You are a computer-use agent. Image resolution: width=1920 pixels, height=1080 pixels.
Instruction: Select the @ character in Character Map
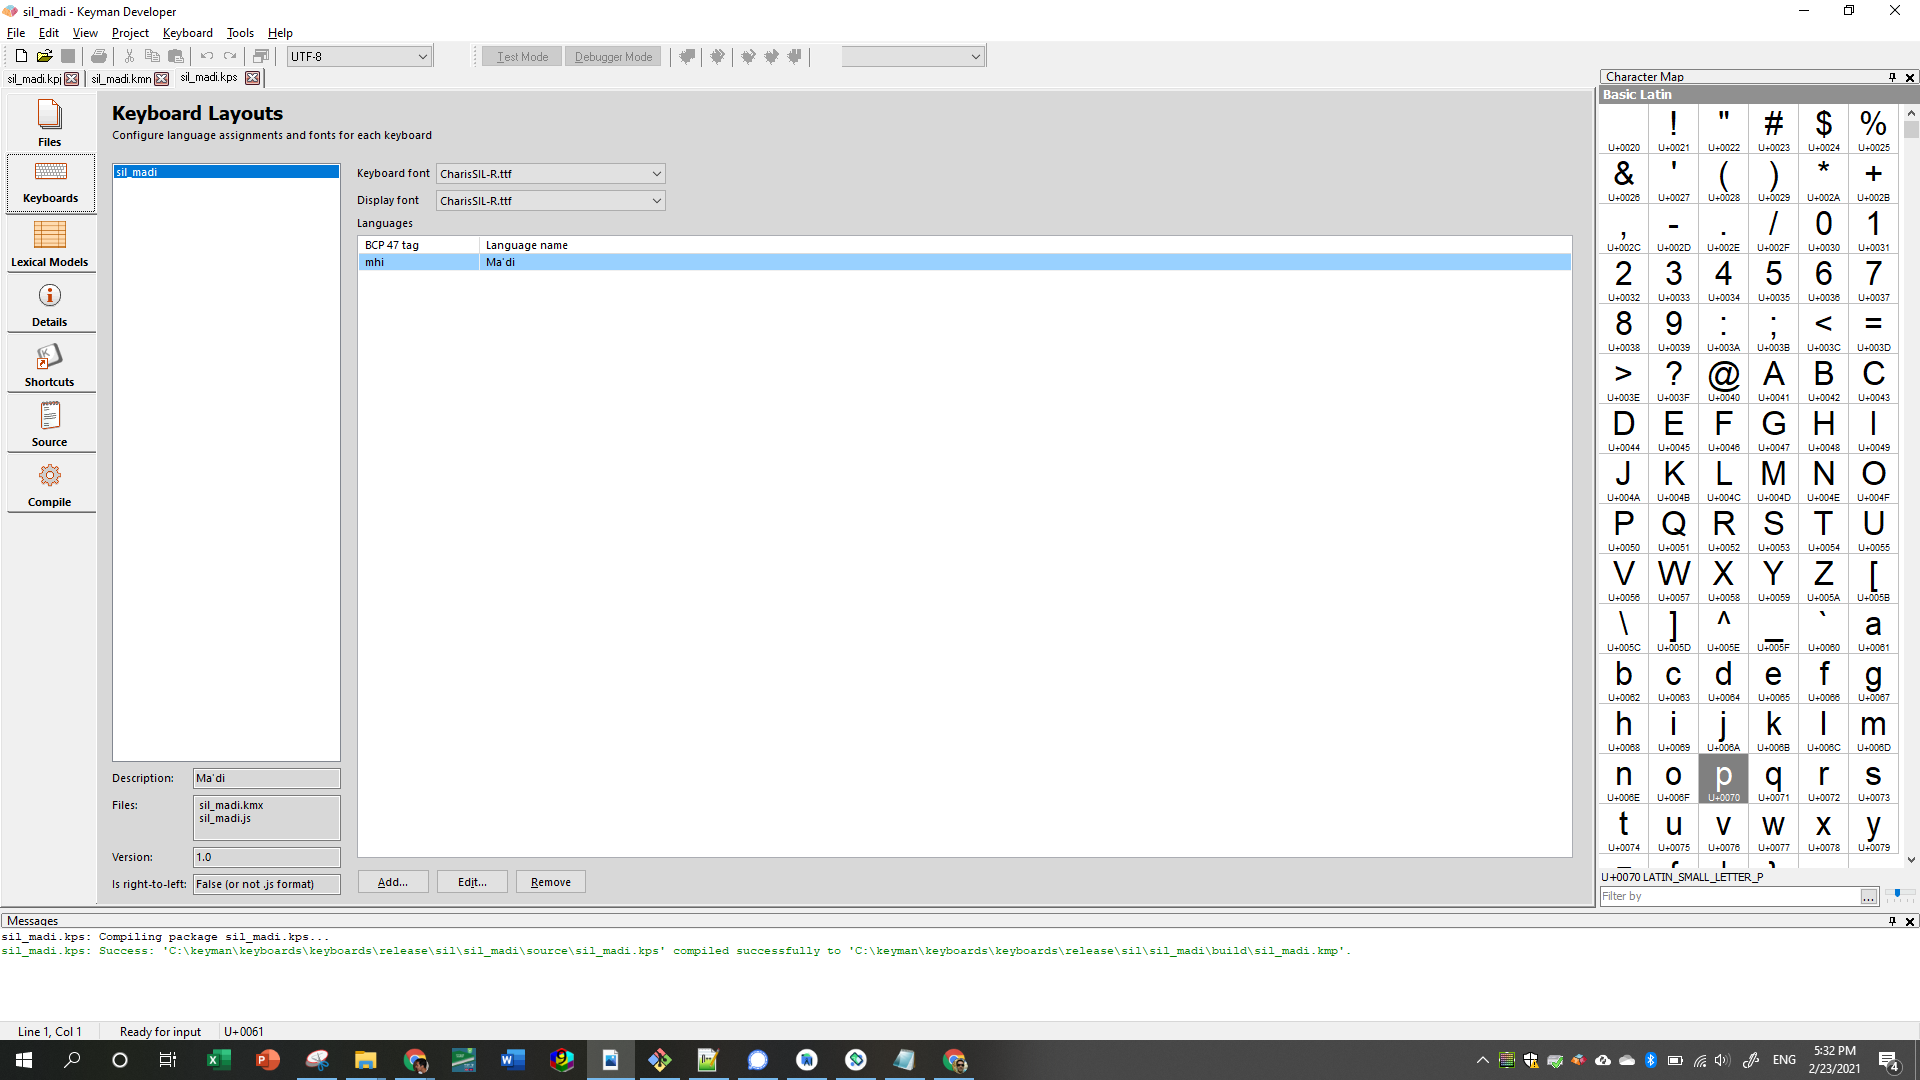pos(1723,379)
